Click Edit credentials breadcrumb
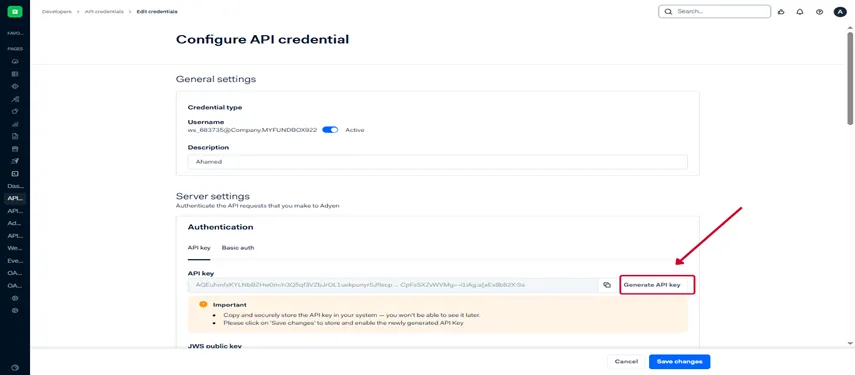This screenshot has width=855, height=375. pyautogui.click(x=156, y=11)
